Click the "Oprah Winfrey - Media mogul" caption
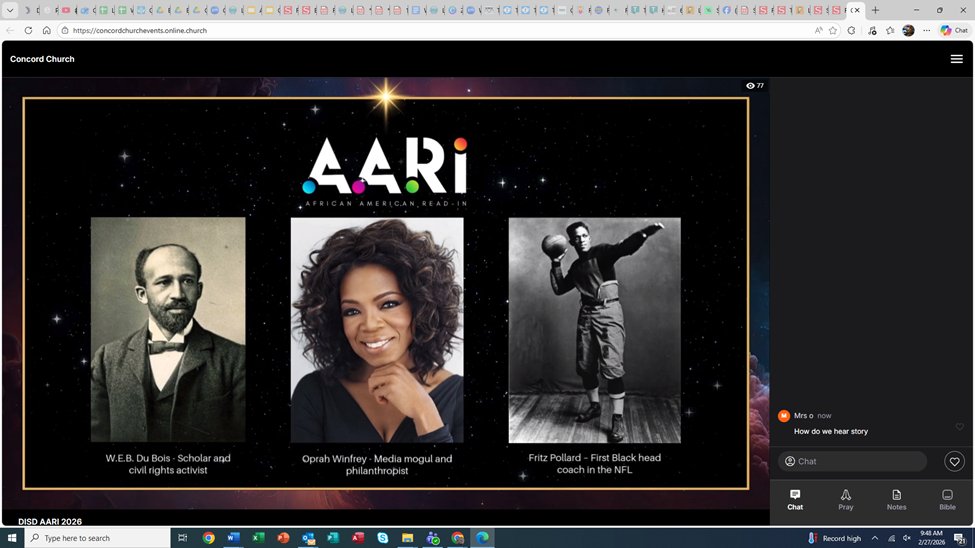975x548 pixels. tap(377, 465)
